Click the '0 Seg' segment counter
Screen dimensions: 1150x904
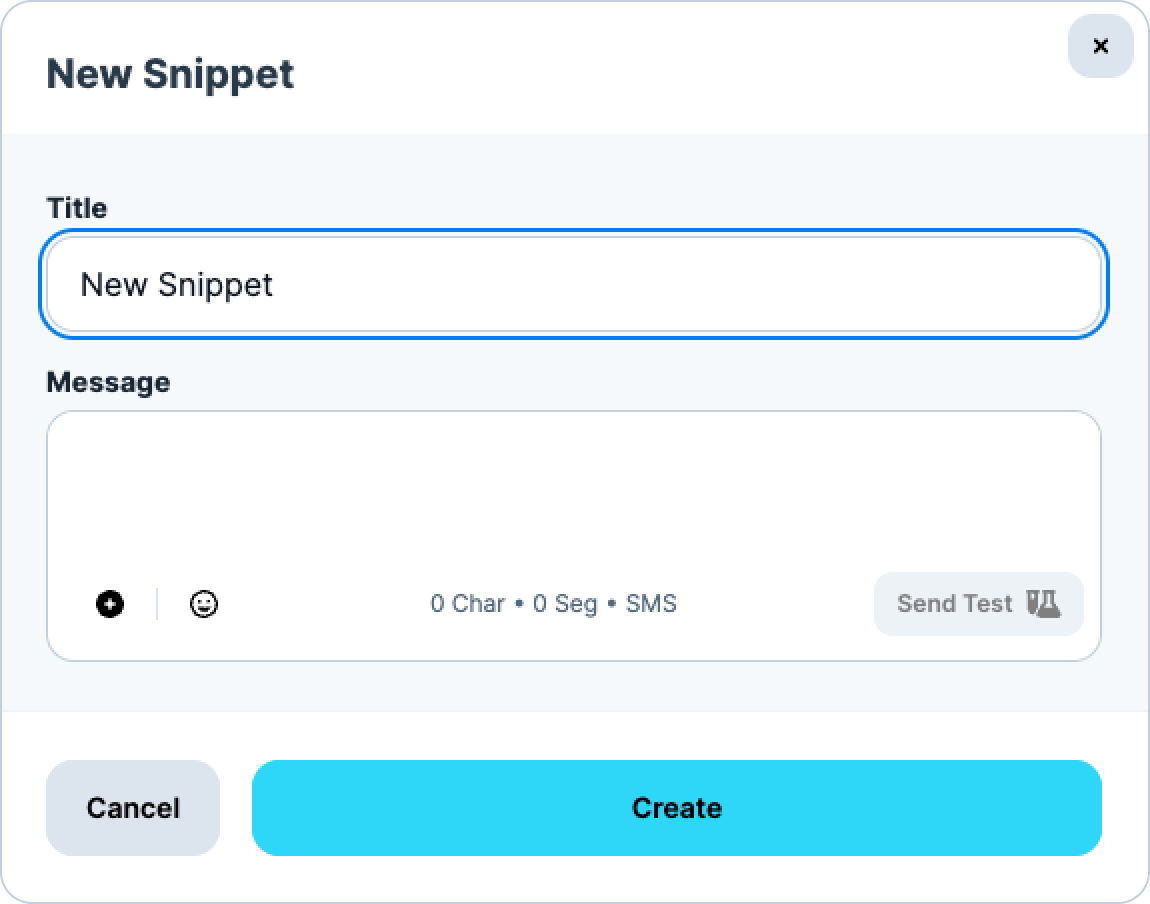pos(565,604)
